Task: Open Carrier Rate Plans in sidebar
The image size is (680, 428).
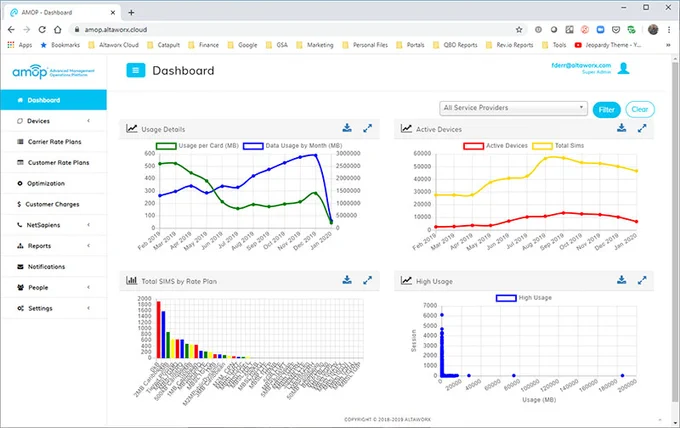Action: coord(53,142)
